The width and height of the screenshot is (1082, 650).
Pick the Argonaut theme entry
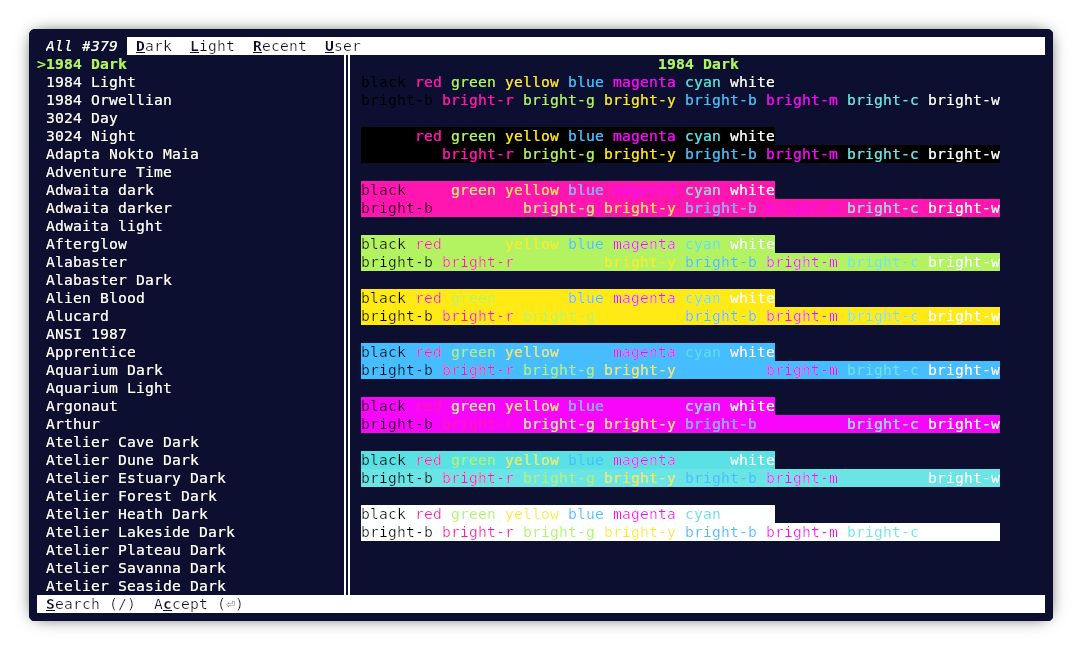click(x=81, y=406)
